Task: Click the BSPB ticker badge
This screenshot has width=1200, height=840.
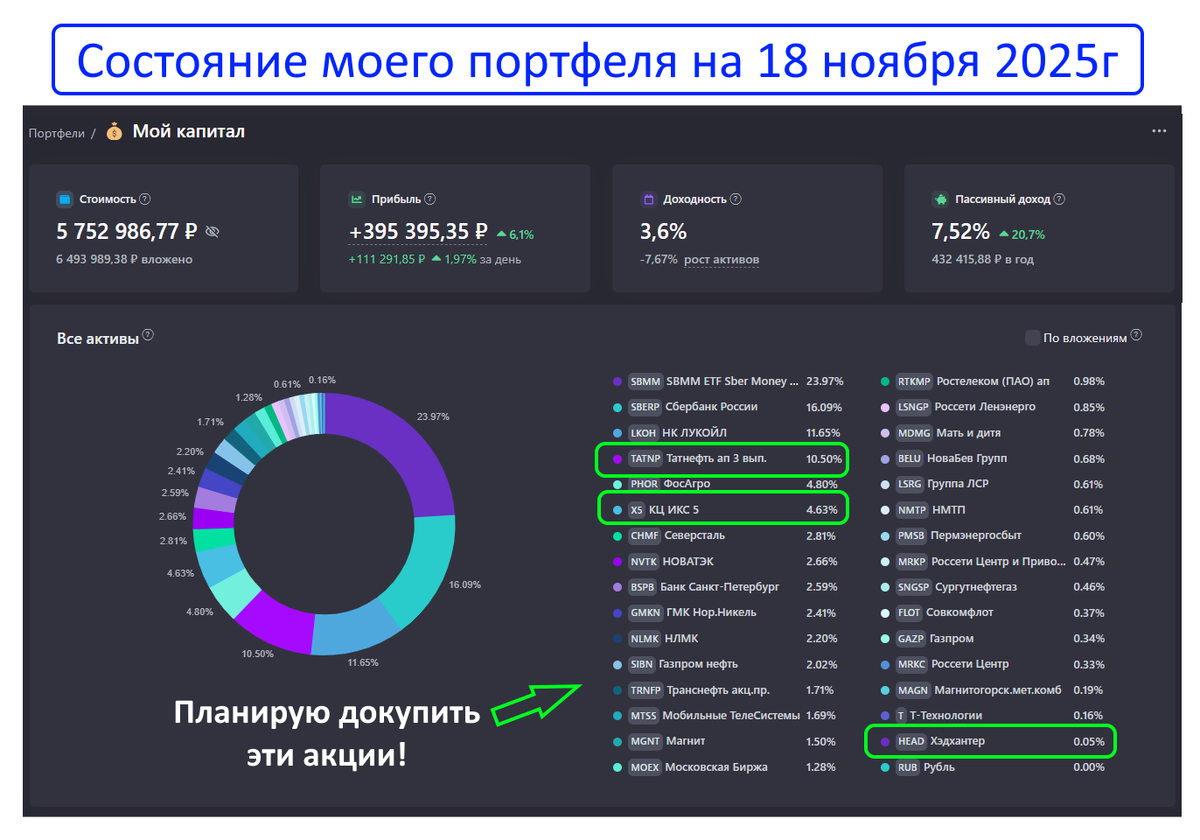Action: pos(643,587)
